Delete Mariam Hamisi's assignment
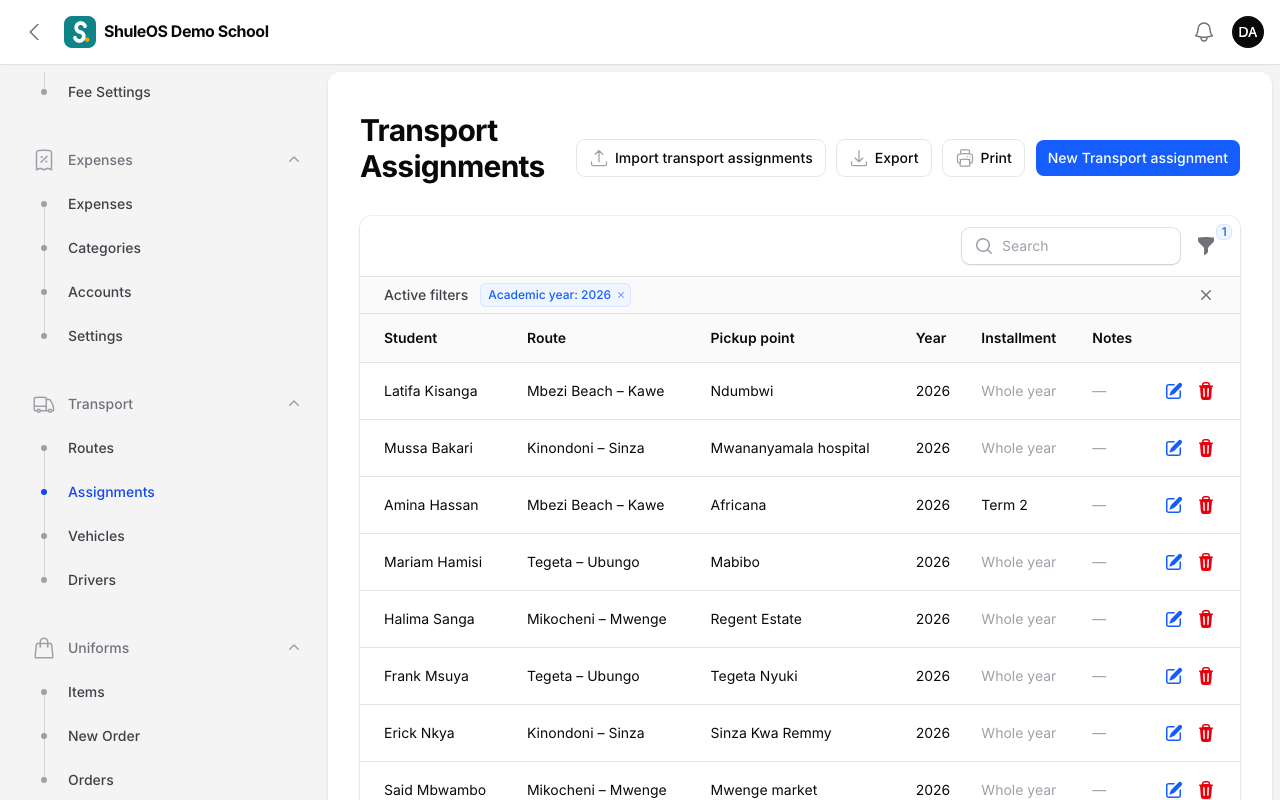Screen dimensions: 1280x800 coord(1206,562)
